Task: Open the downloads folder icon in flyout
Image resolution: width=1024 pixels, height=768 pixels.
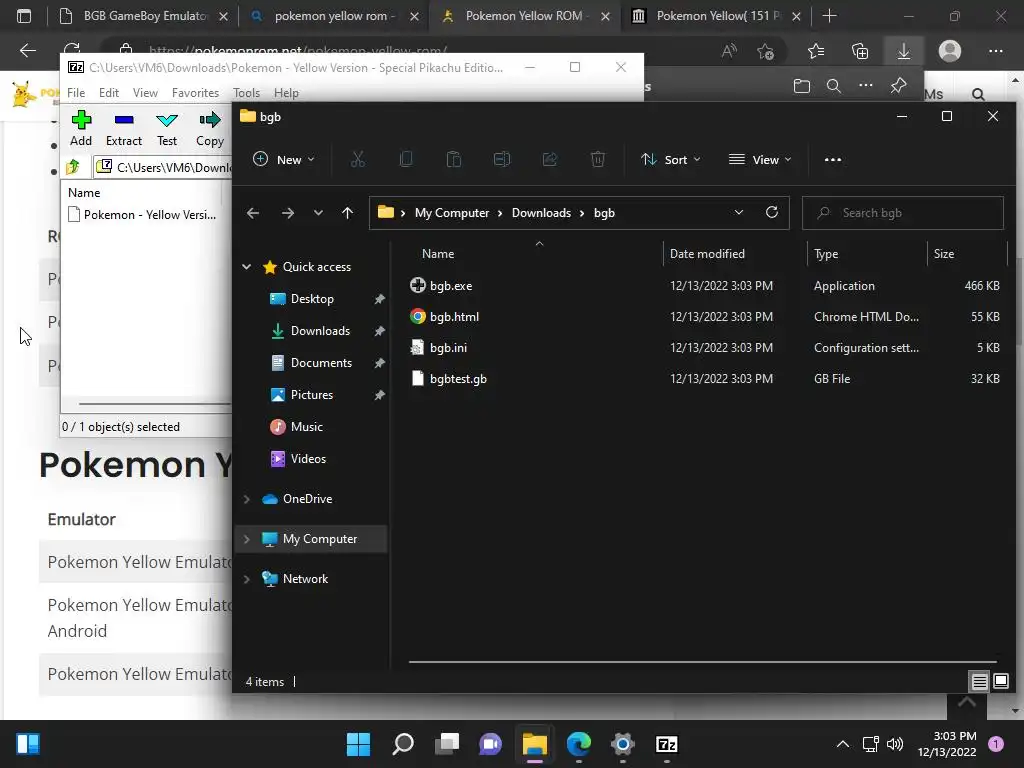Action: coord(801,86)
